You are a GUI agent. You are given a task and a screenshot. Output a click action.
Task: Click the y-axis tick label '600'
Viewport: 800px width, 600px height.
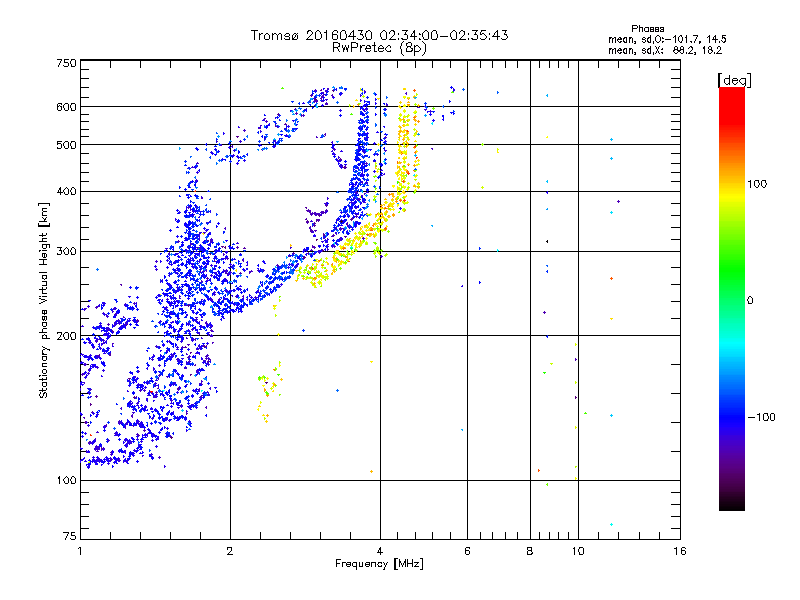point(66,107)
